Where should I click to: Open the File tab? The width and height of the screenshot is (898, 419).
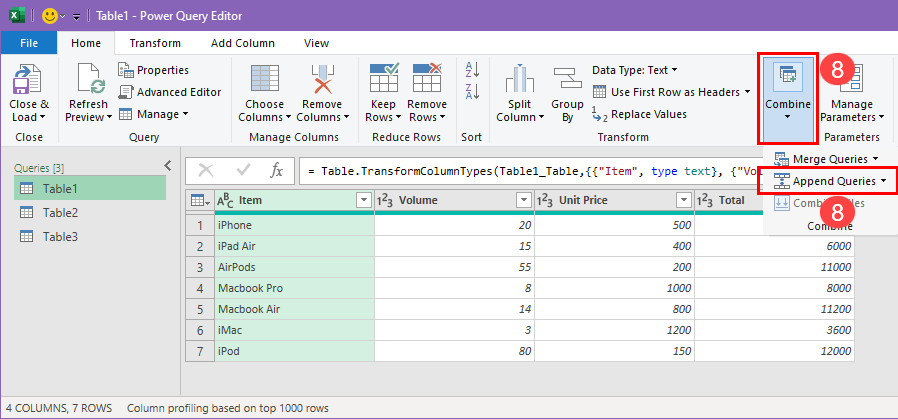click(29, 43)
